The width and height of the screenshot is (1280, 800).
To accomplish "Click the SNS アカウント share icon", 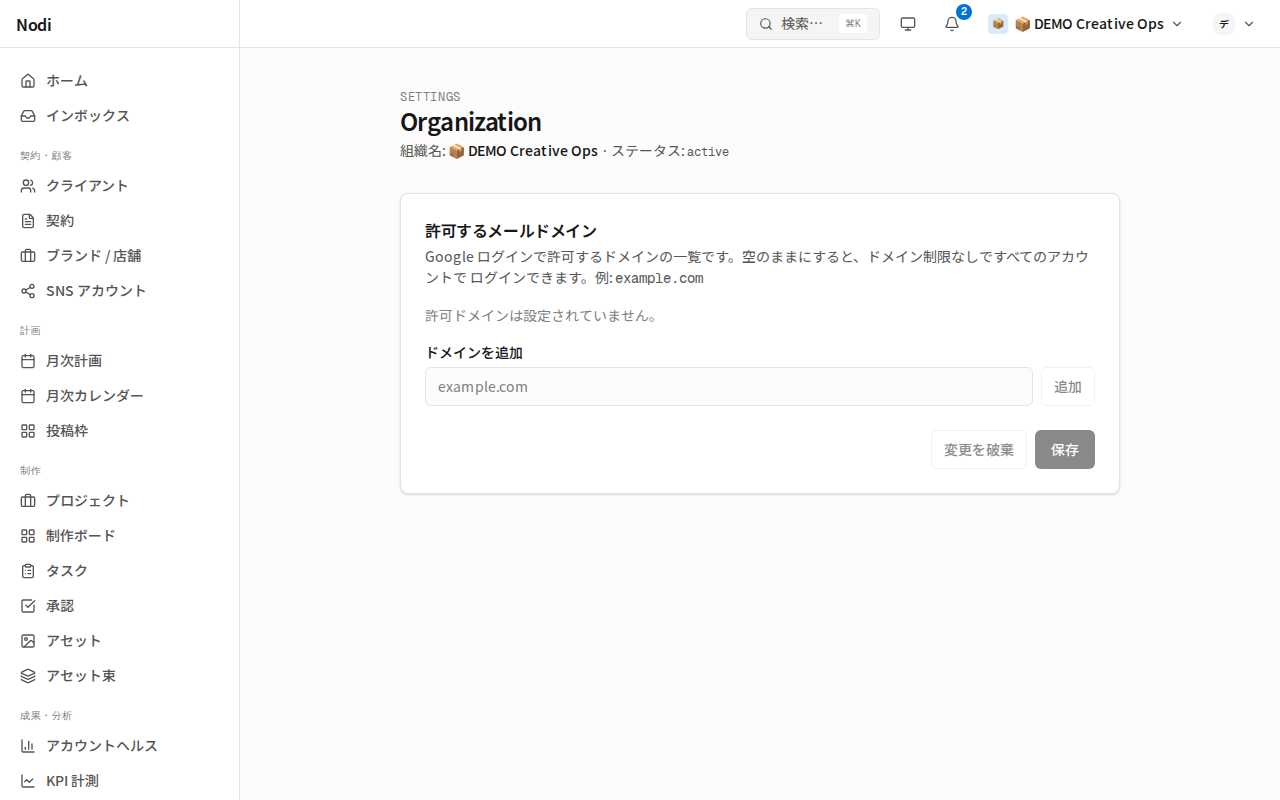I will tap(28, 291).
